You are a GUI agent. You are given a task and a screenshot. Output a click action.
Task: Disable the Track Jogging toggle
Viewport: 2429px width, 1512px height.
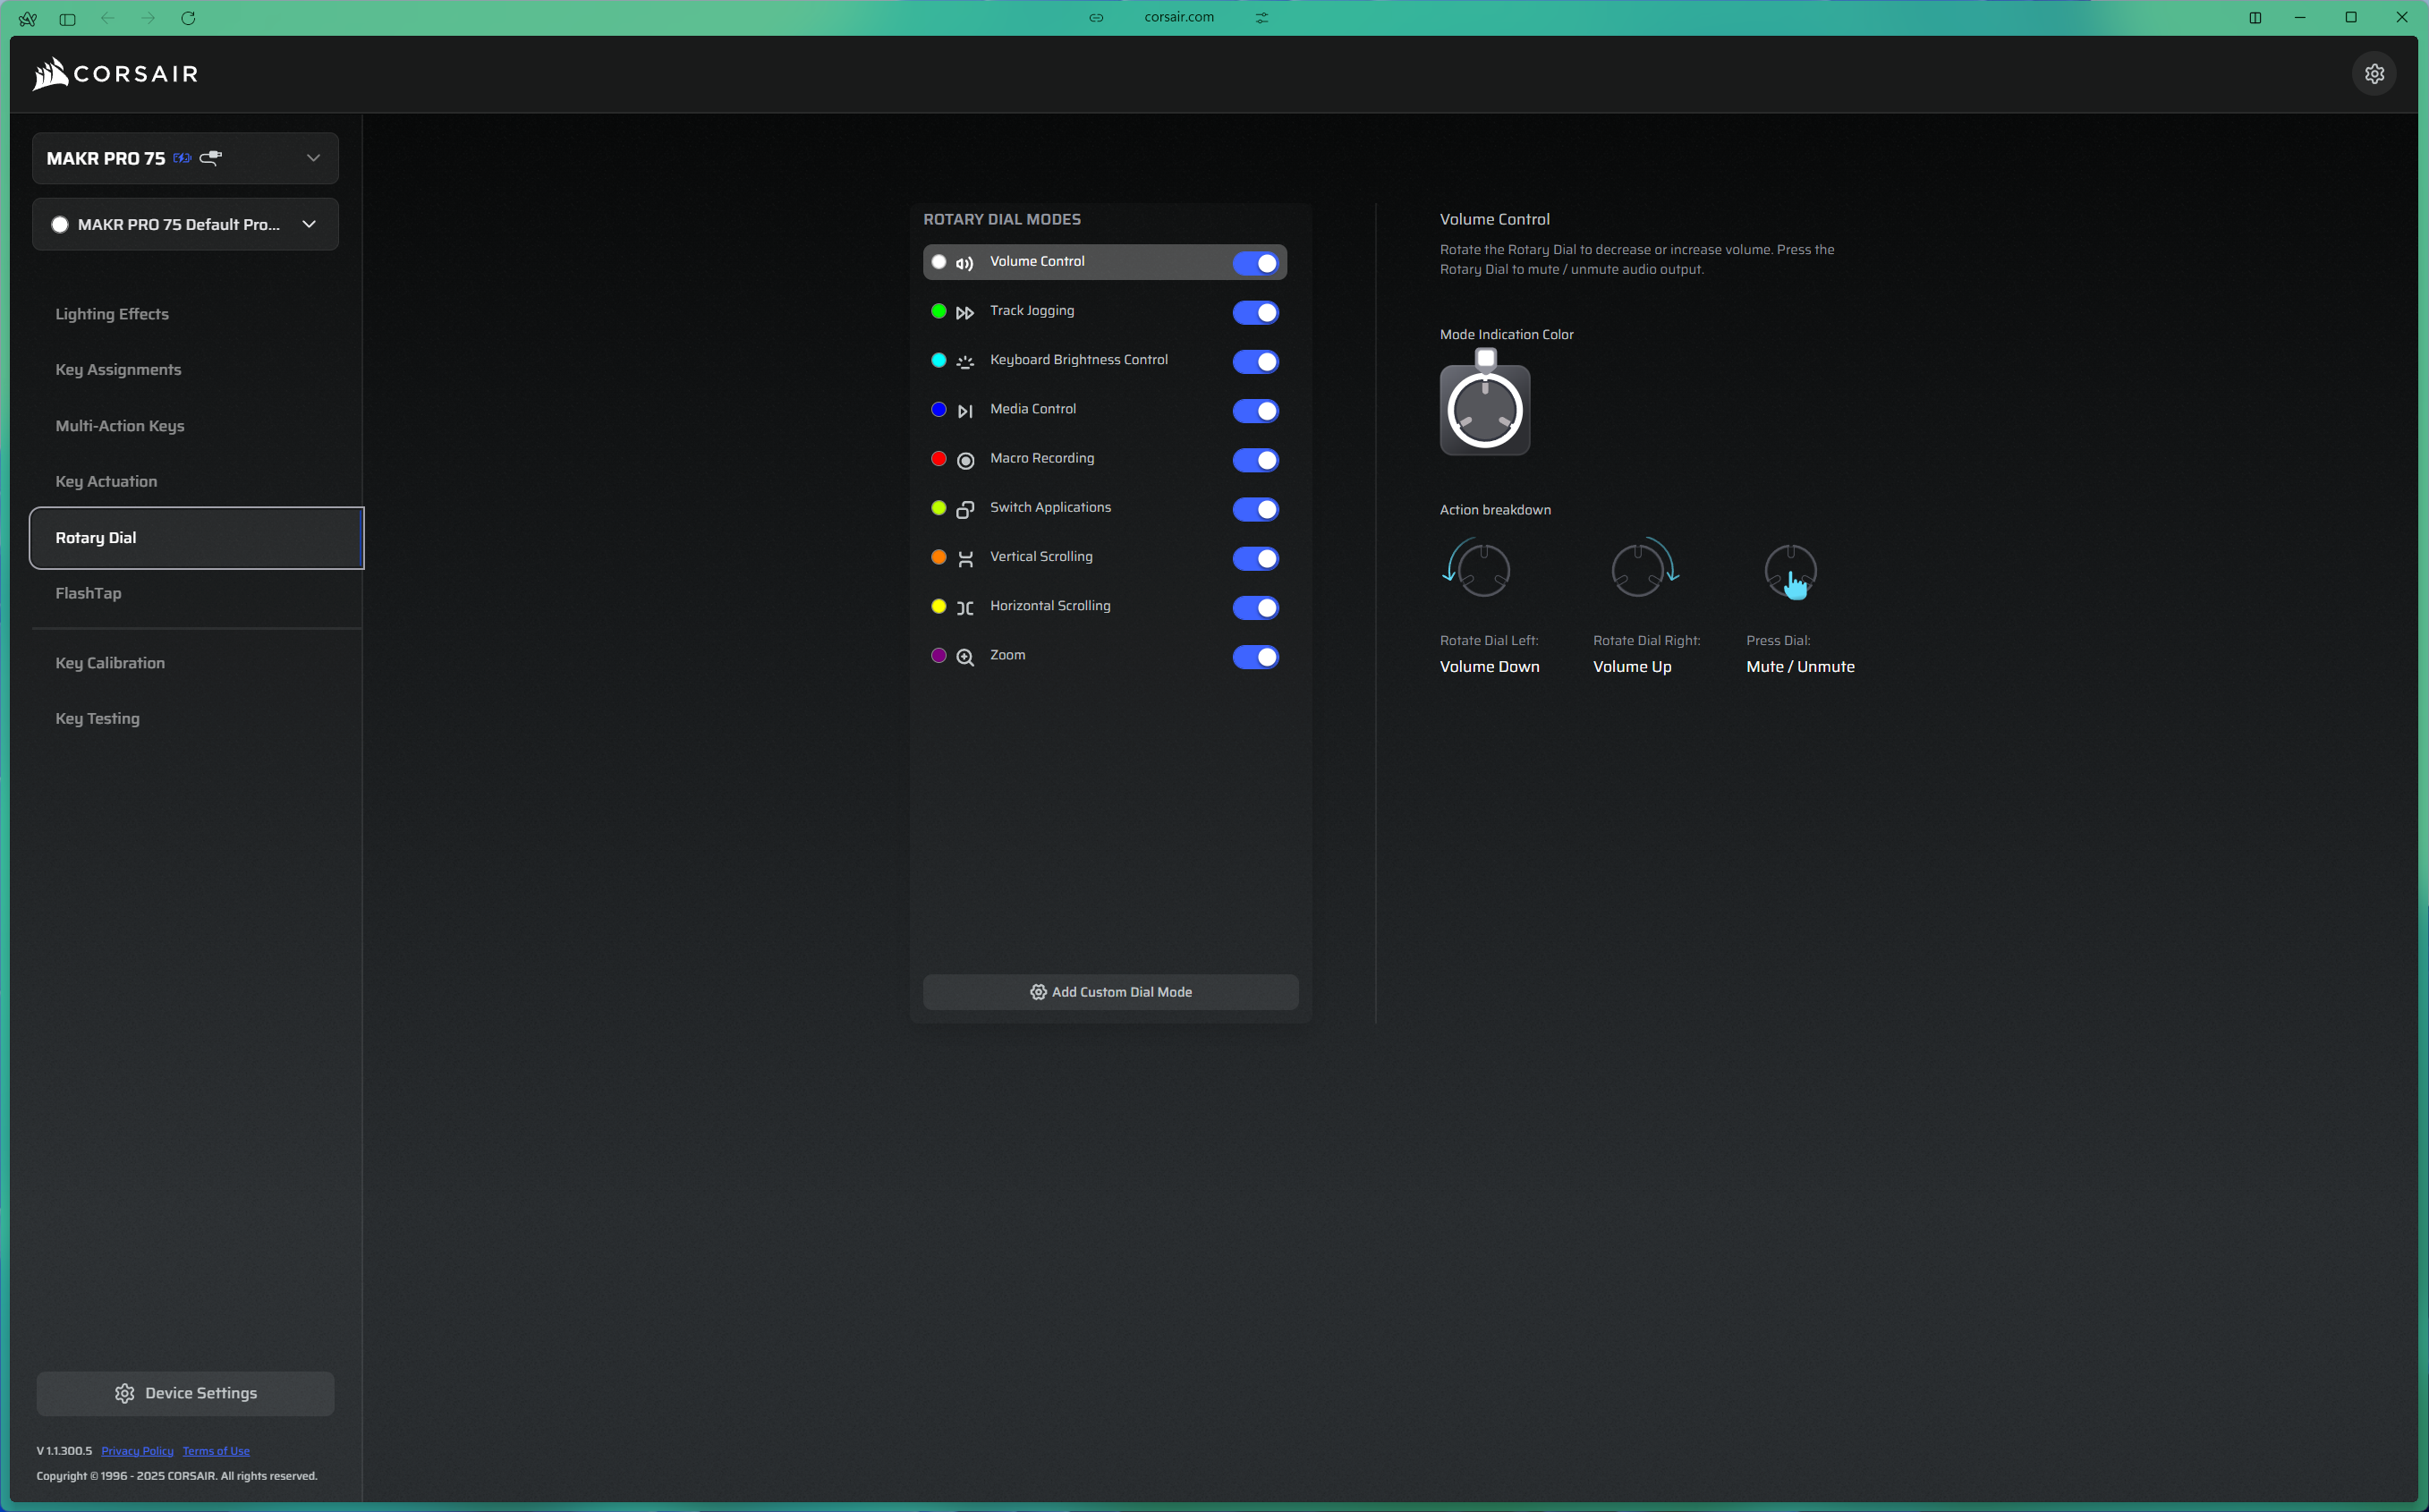[x=1255, y=312]
